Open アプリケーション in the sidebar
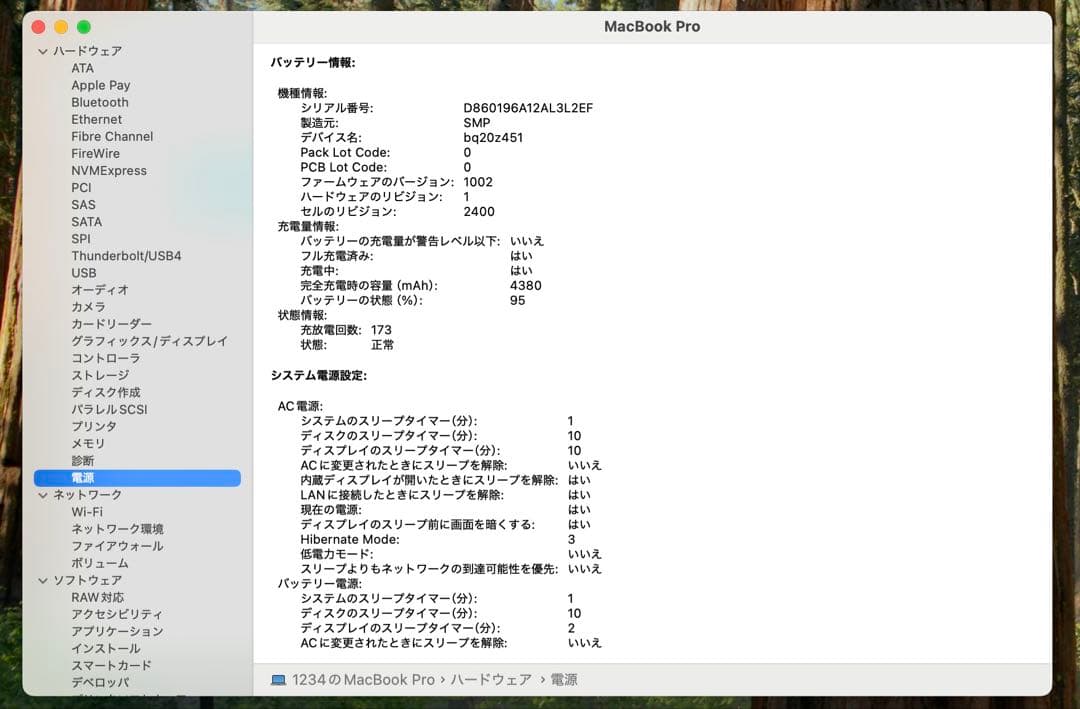This screenshot has height=709, width=1080. 118,631
